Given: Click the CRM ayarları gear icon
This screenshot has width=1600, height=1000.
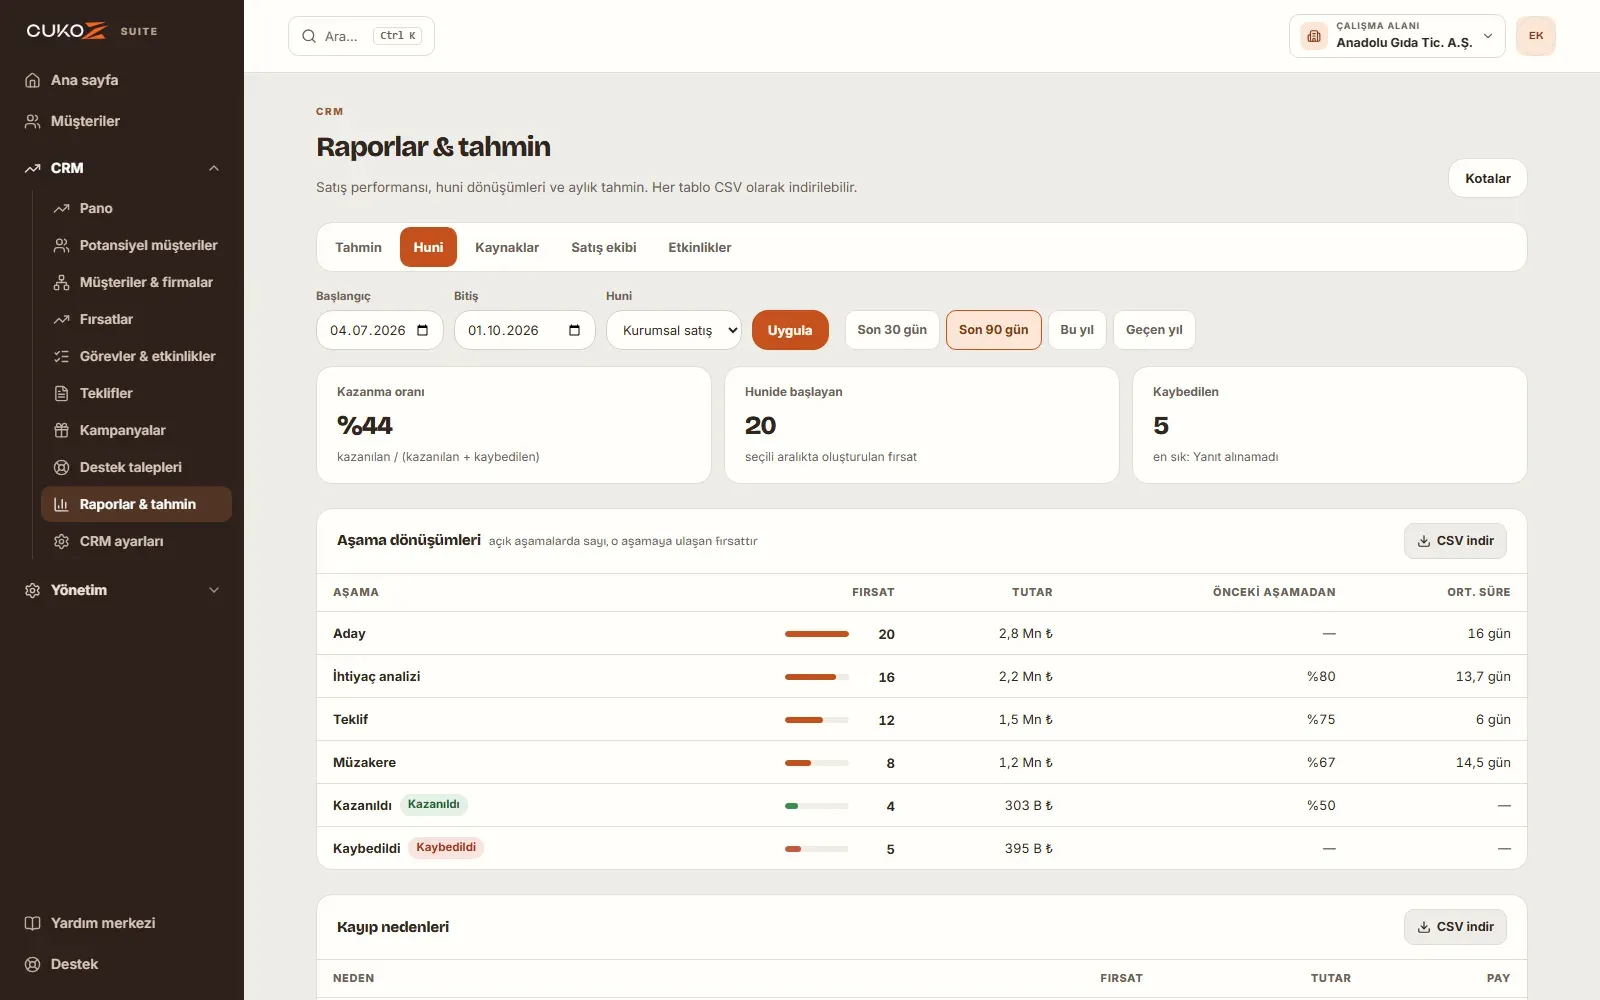Looking at the screenshot, I should coord(61,541).
